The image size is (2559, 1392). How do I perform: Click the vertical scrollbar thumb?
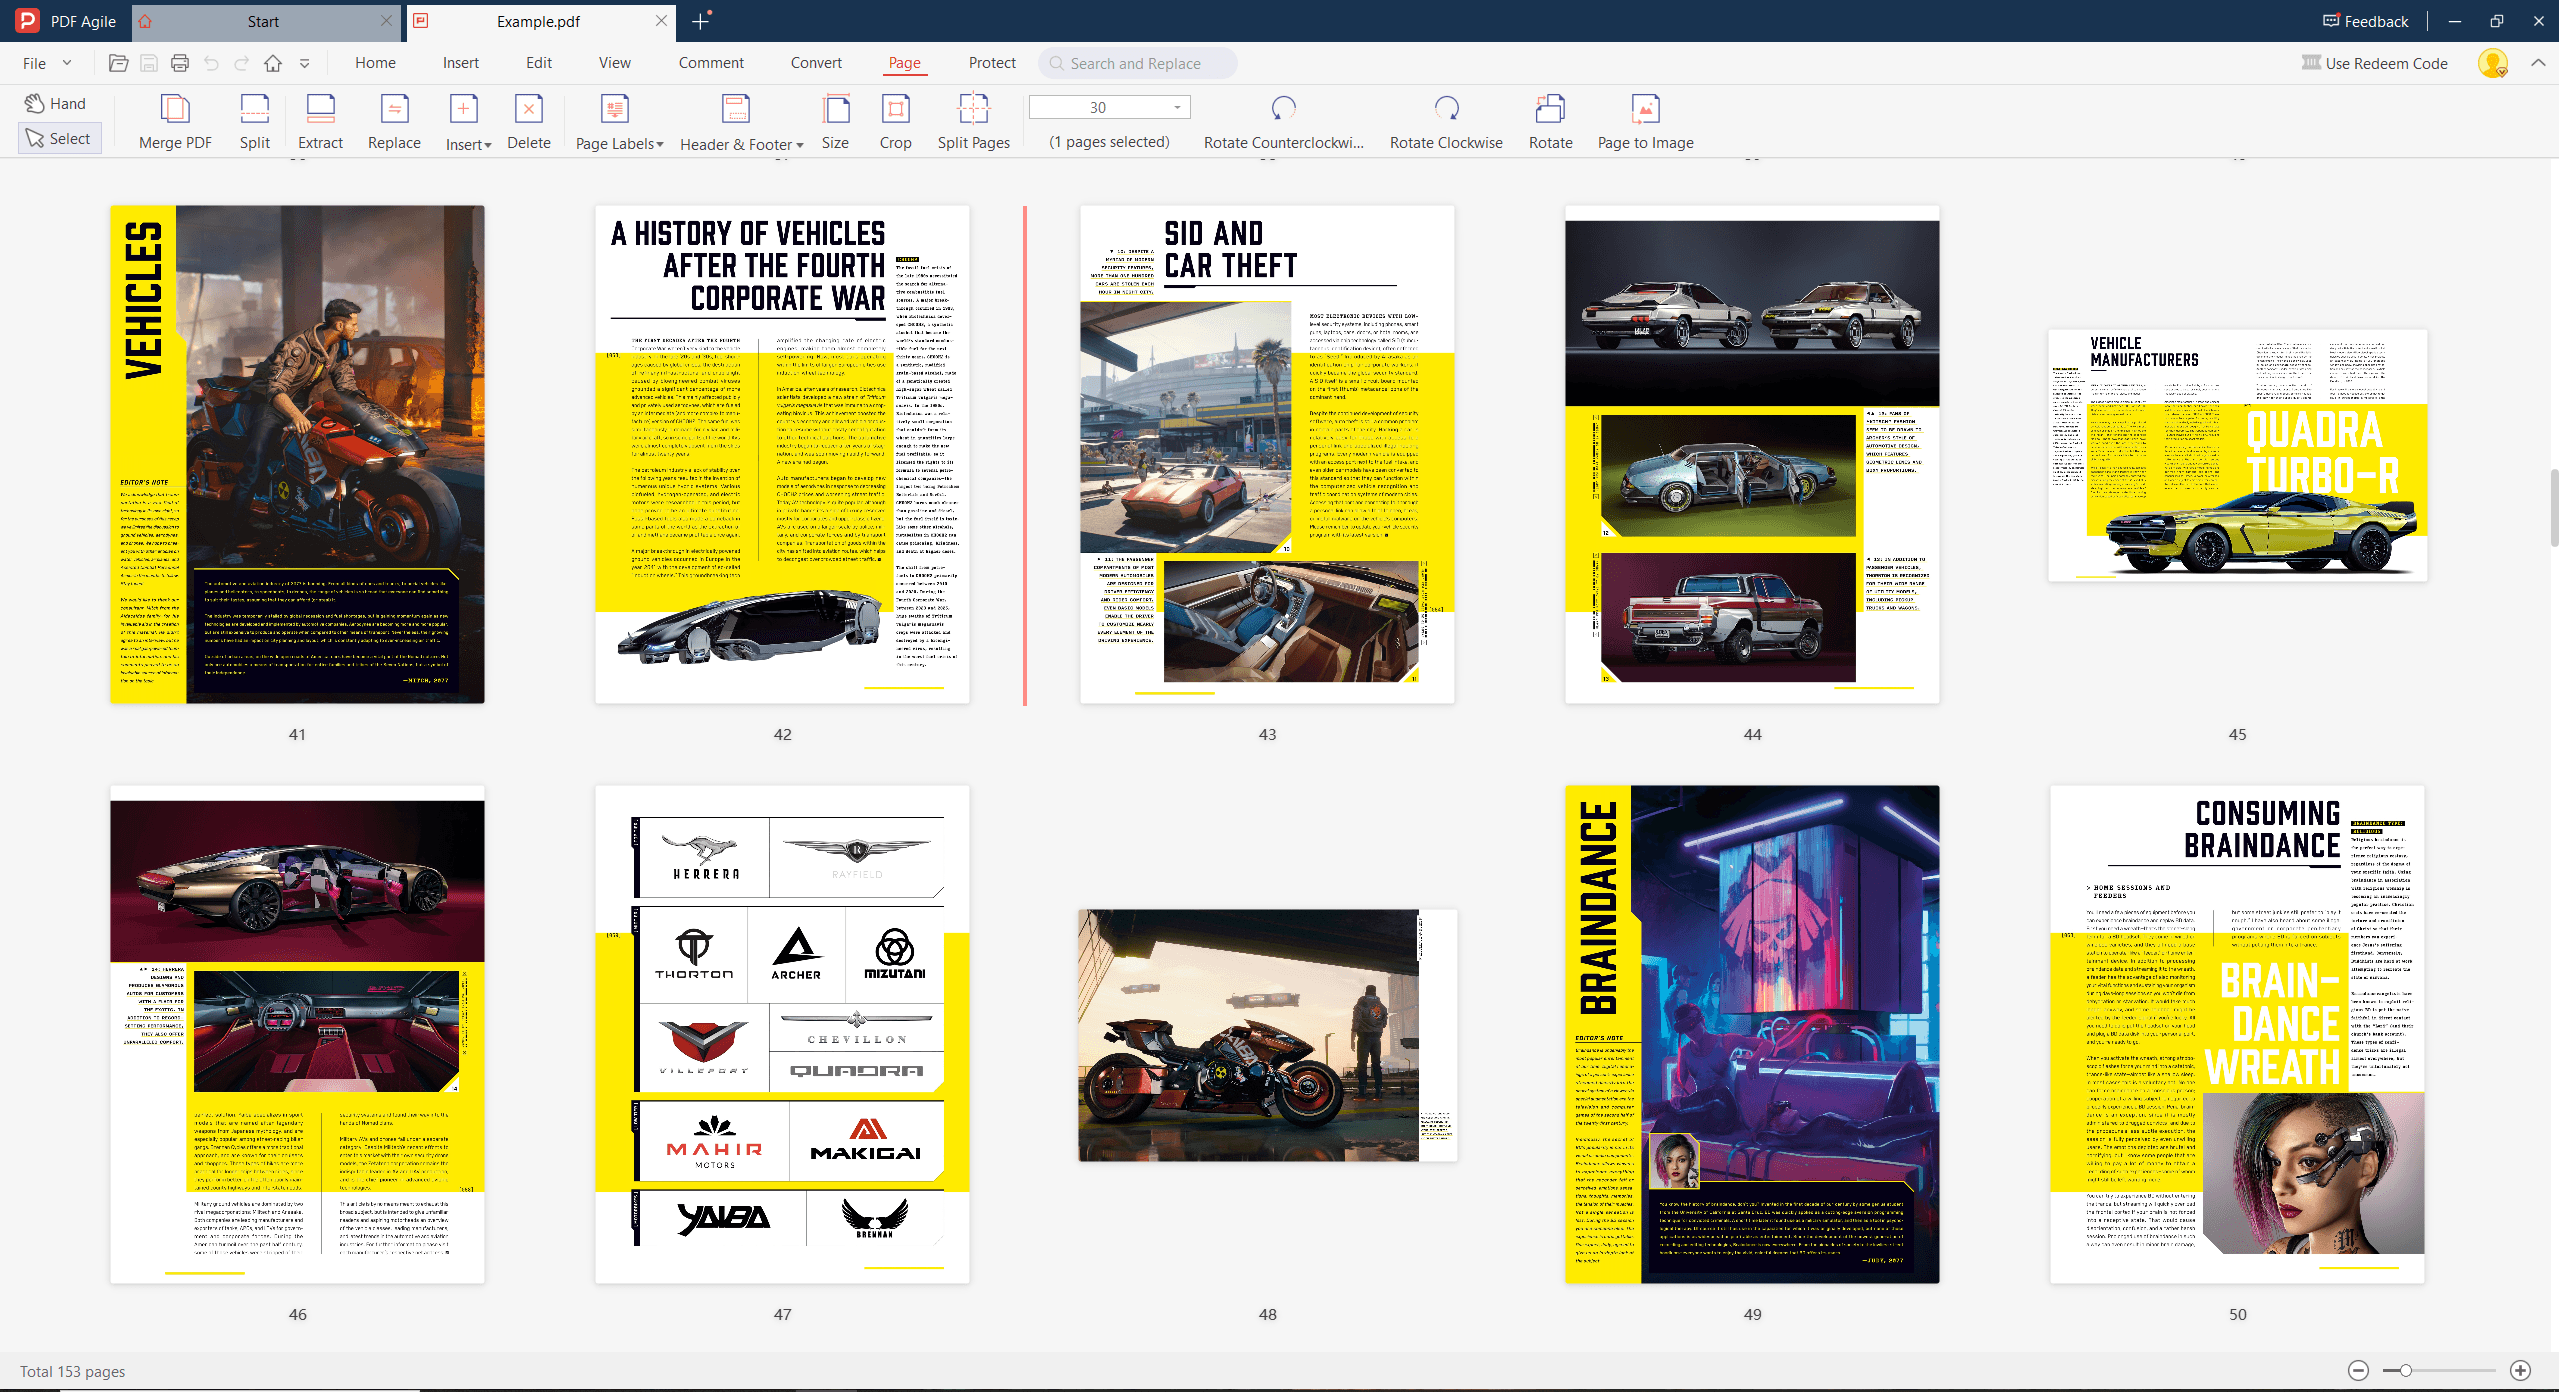click(x=2553, y=508)
